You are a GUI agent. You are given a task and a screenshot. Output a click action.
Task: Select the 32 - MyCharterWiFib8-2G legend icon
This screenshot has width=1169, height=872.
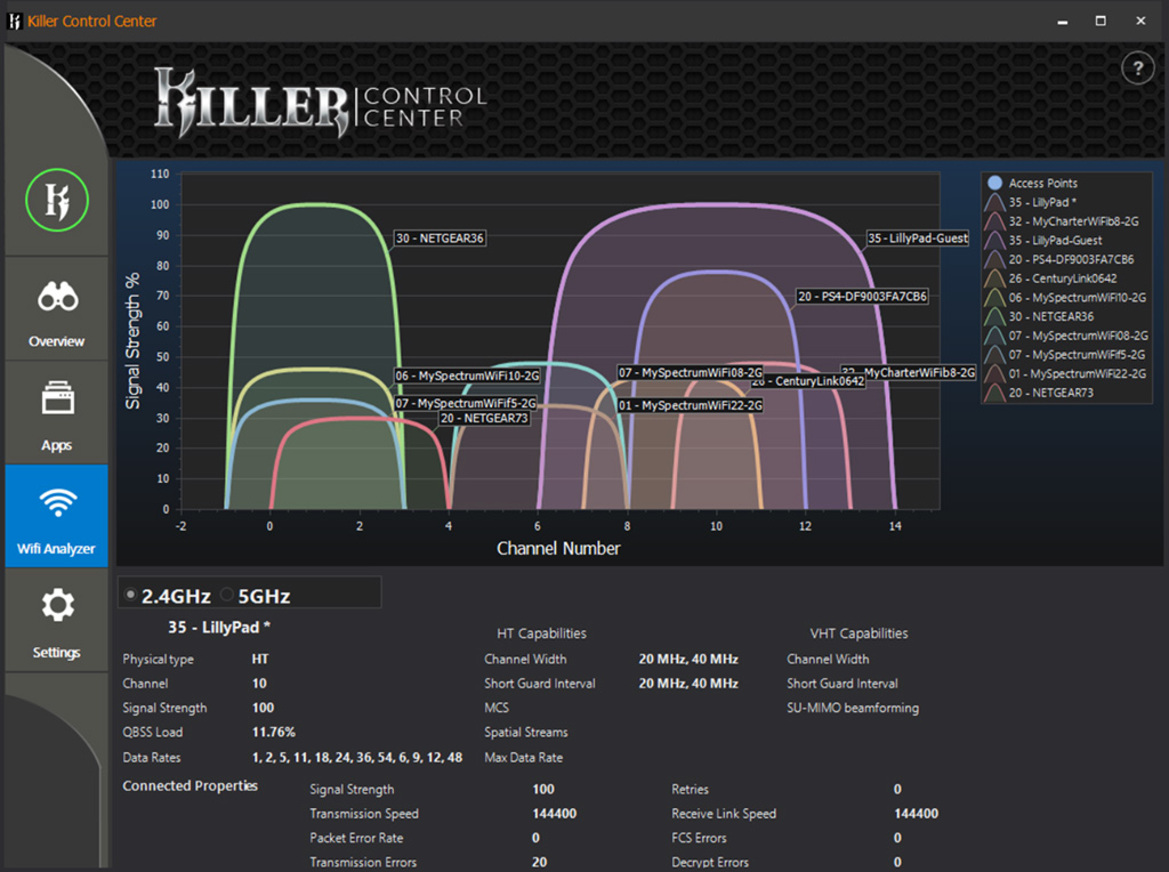(x=995, y=221)
